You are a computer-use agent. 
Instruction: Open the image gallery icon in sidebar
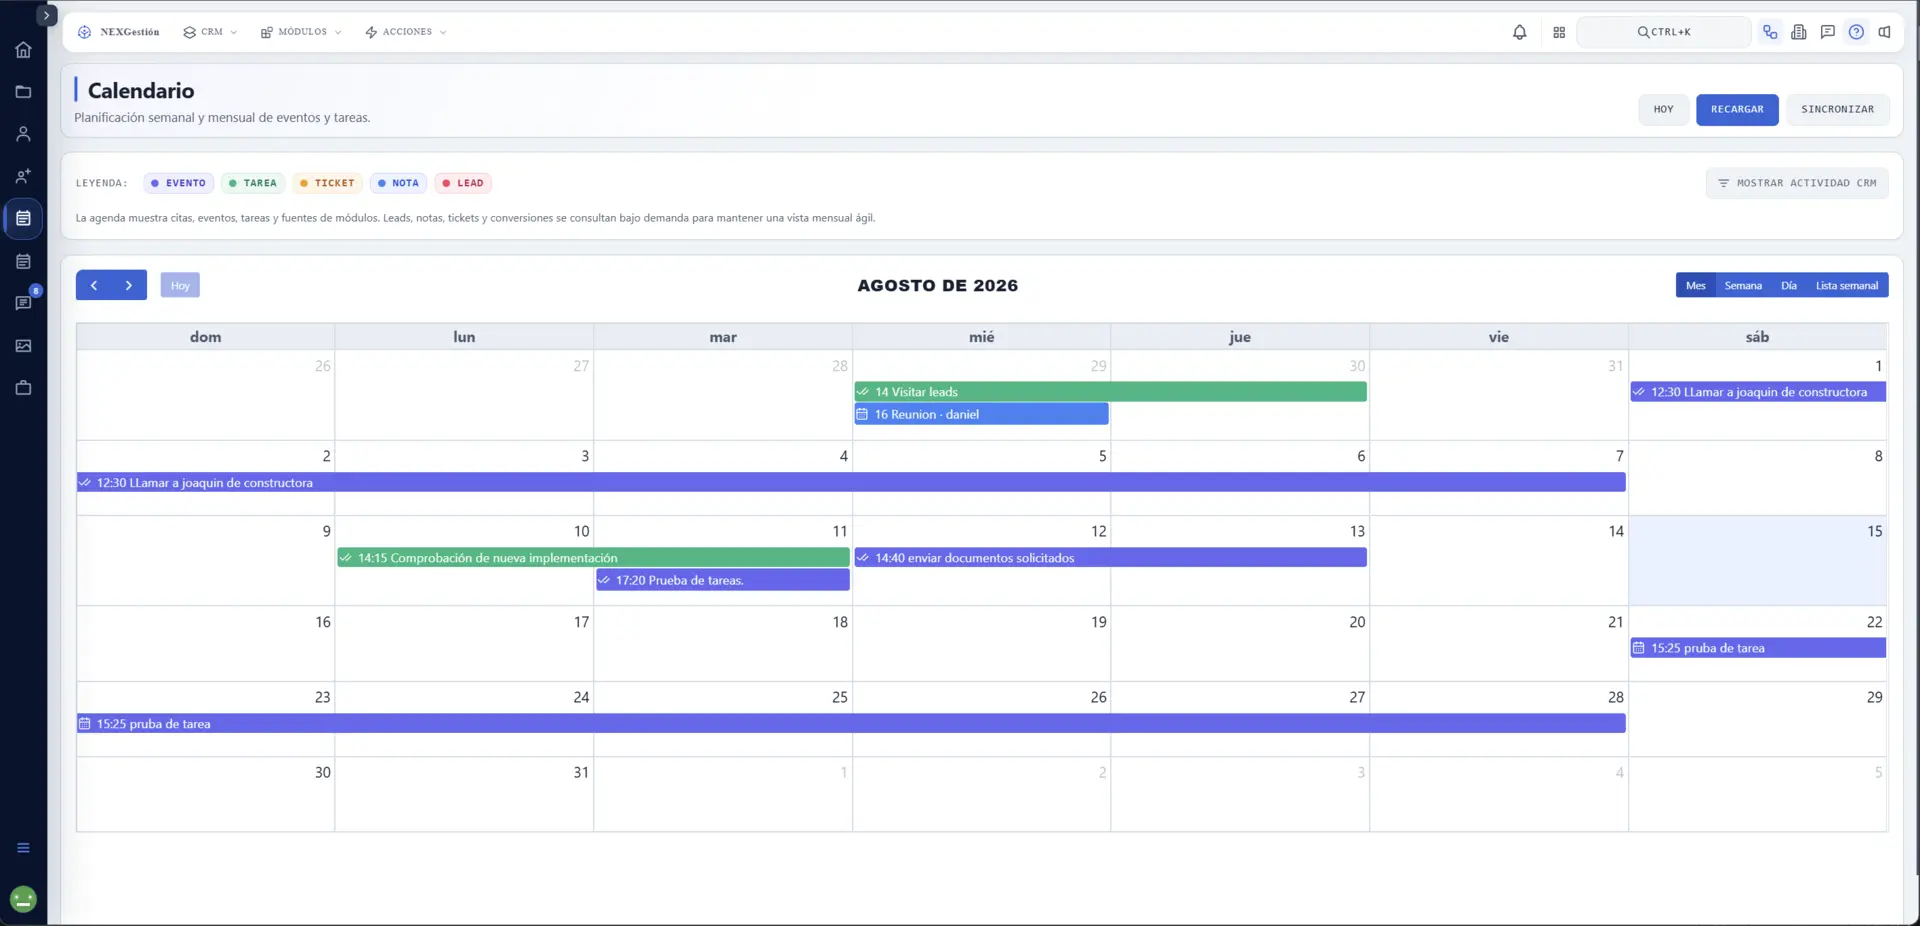[23, 346]
